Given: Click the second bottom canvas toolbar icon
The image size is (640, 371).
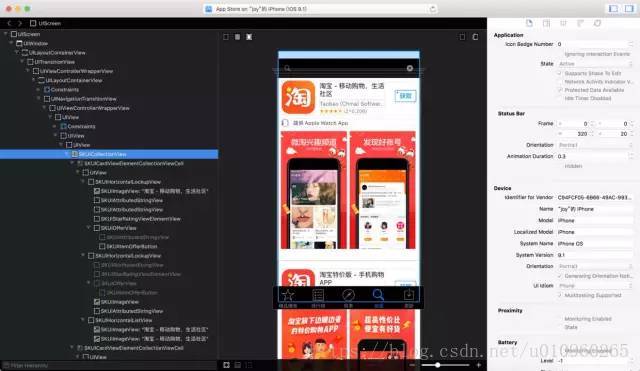Looking at the screenshot, I should [x=238, y=365].
